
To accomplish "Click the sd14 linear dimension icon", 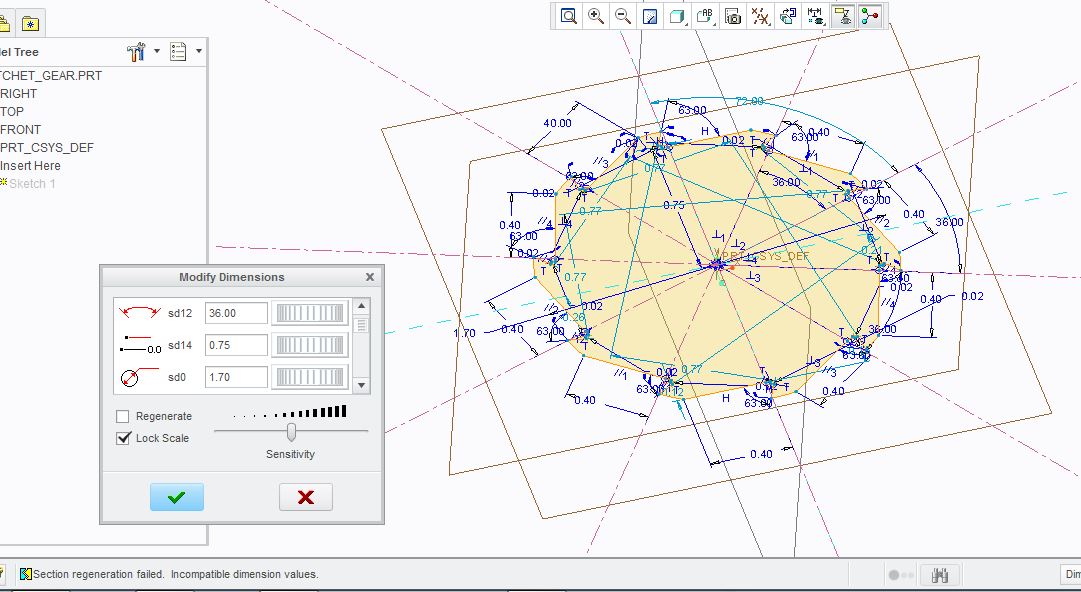I will pos(139,345).
